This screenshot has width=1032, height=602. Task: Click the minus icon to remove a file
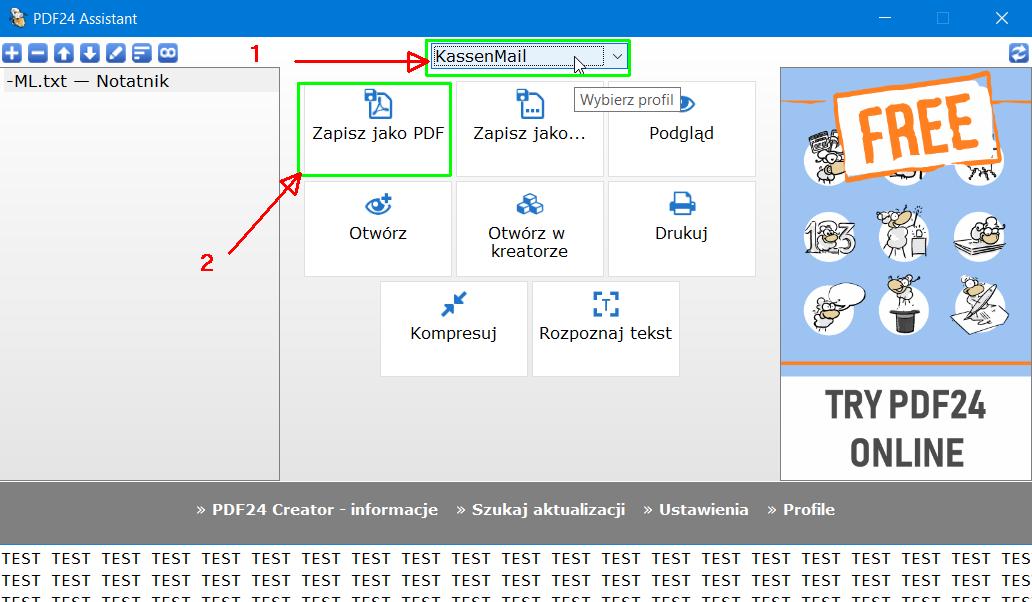pyautogui.click(x=38, y=53)
